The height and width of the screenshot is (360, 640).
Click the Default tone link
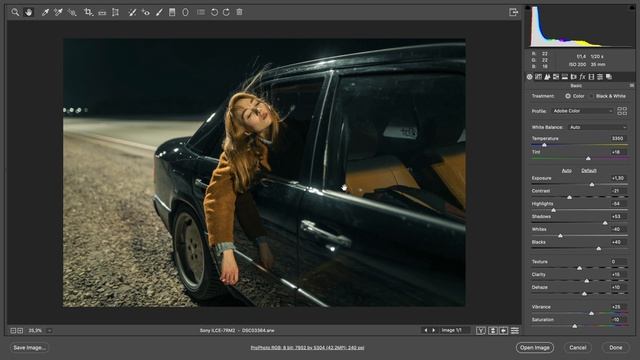tap(589, 171)
